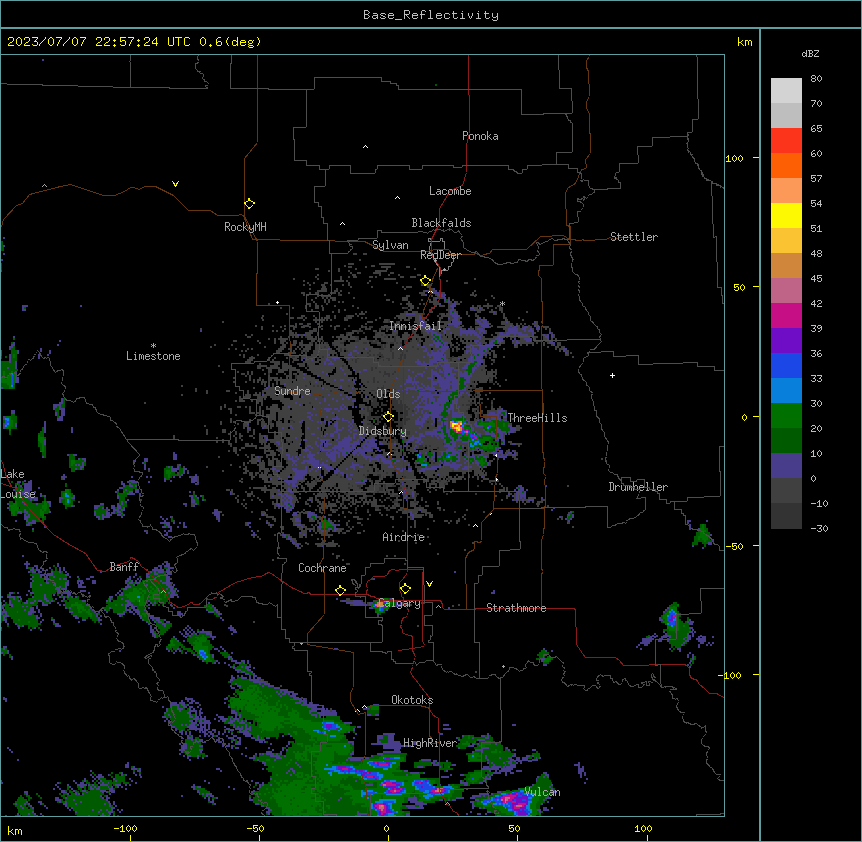Click the Sundre label

(292, 391)
